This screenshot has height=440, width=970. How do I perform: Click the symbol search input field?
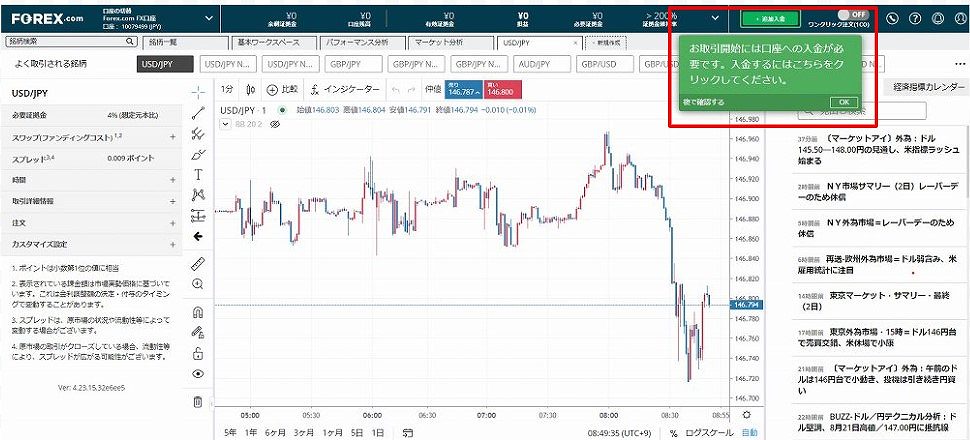click(71, 41)
